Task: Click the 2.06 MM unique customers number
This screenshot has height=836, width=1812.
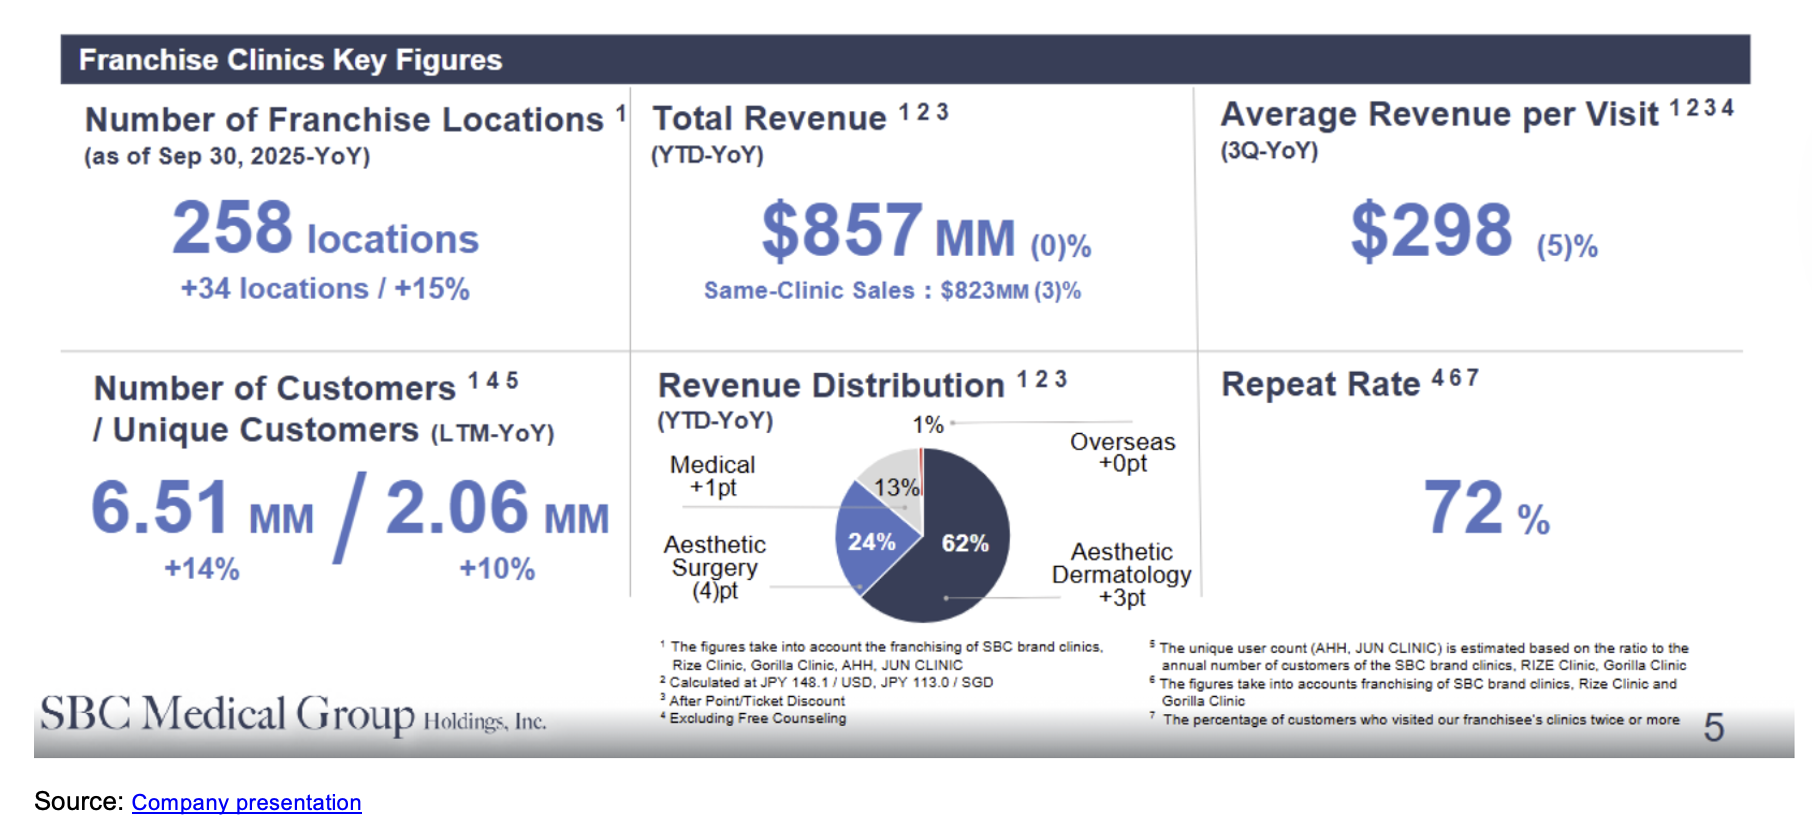Action: tap(497, 508)
